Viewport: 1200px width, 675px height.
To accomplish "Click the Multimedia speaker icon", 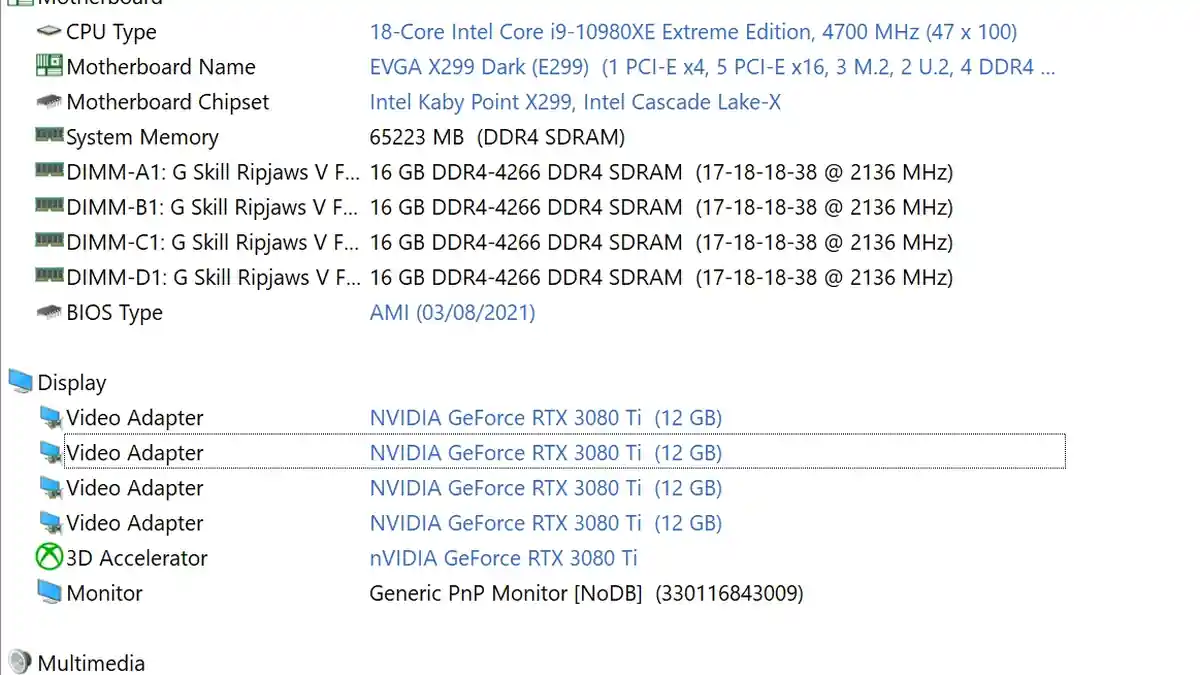I will pos(20,662).
